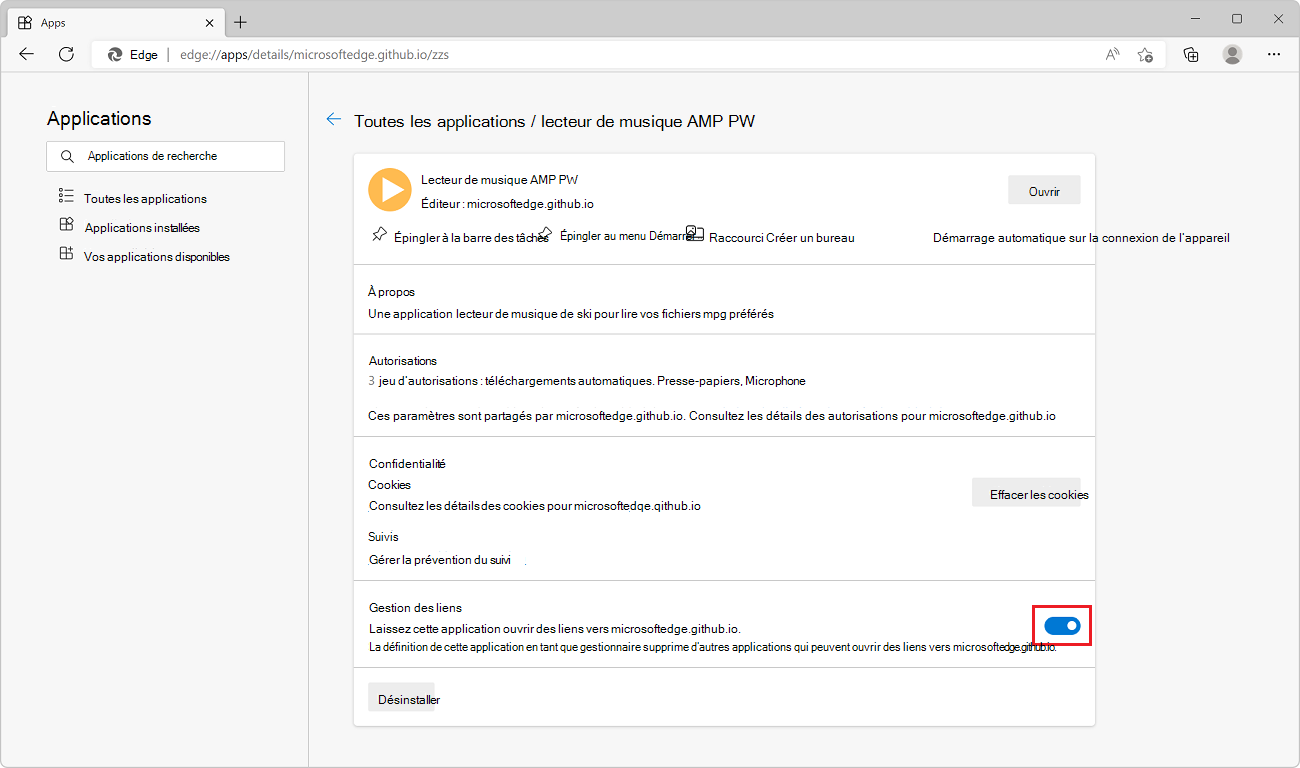Open Toutes les applications in sidebar
Screen dimensions: 1300x768
pyautogui.click(x=145, y=199)
